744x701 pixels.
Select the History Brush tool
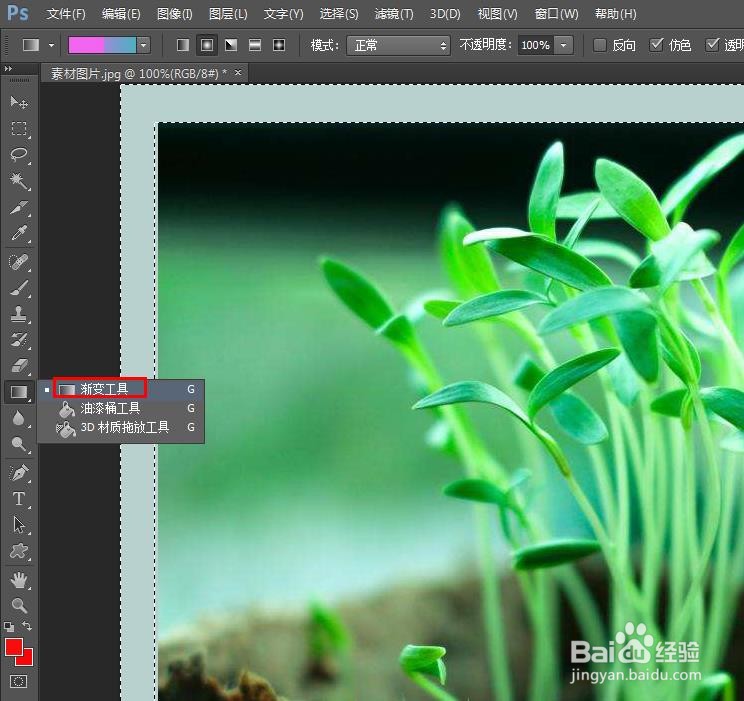[x=19, y=340]
